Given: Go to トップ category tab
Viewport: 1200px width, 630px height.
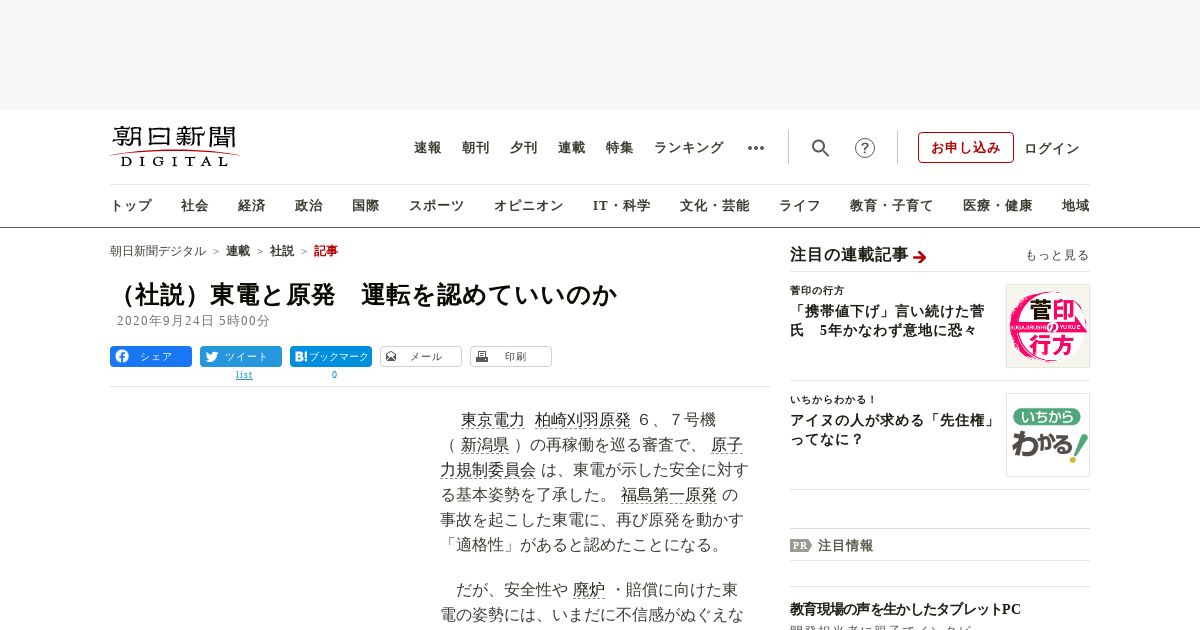Looking at the screenshot, I should pos(131,206).
